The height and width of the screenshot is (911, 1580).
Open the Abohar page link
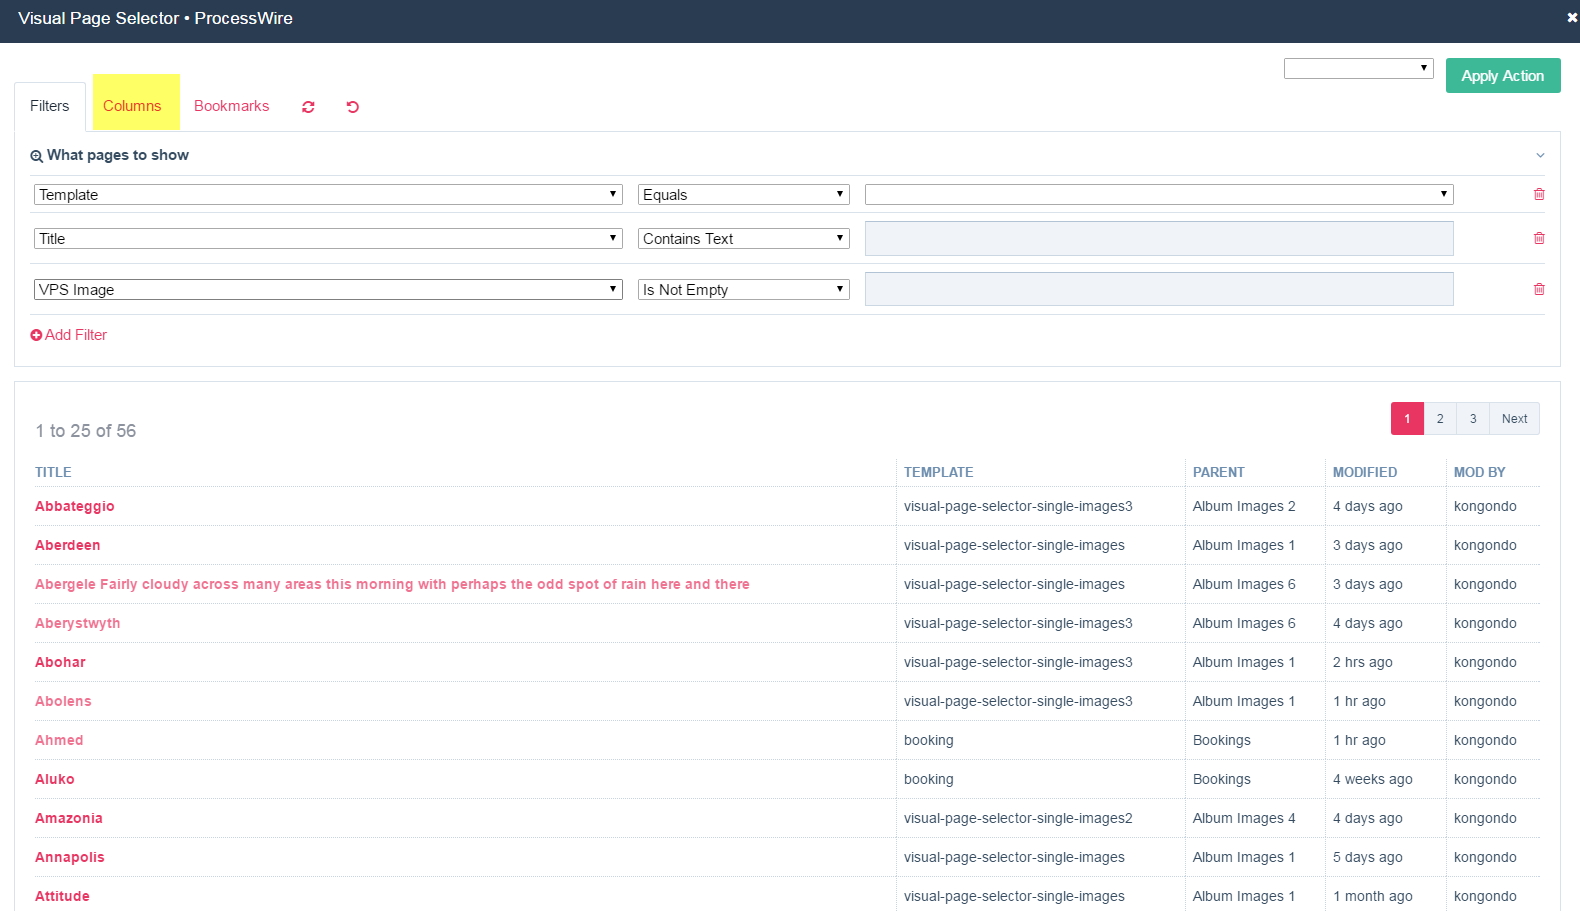pyautogui.click(x=60, y=662)
